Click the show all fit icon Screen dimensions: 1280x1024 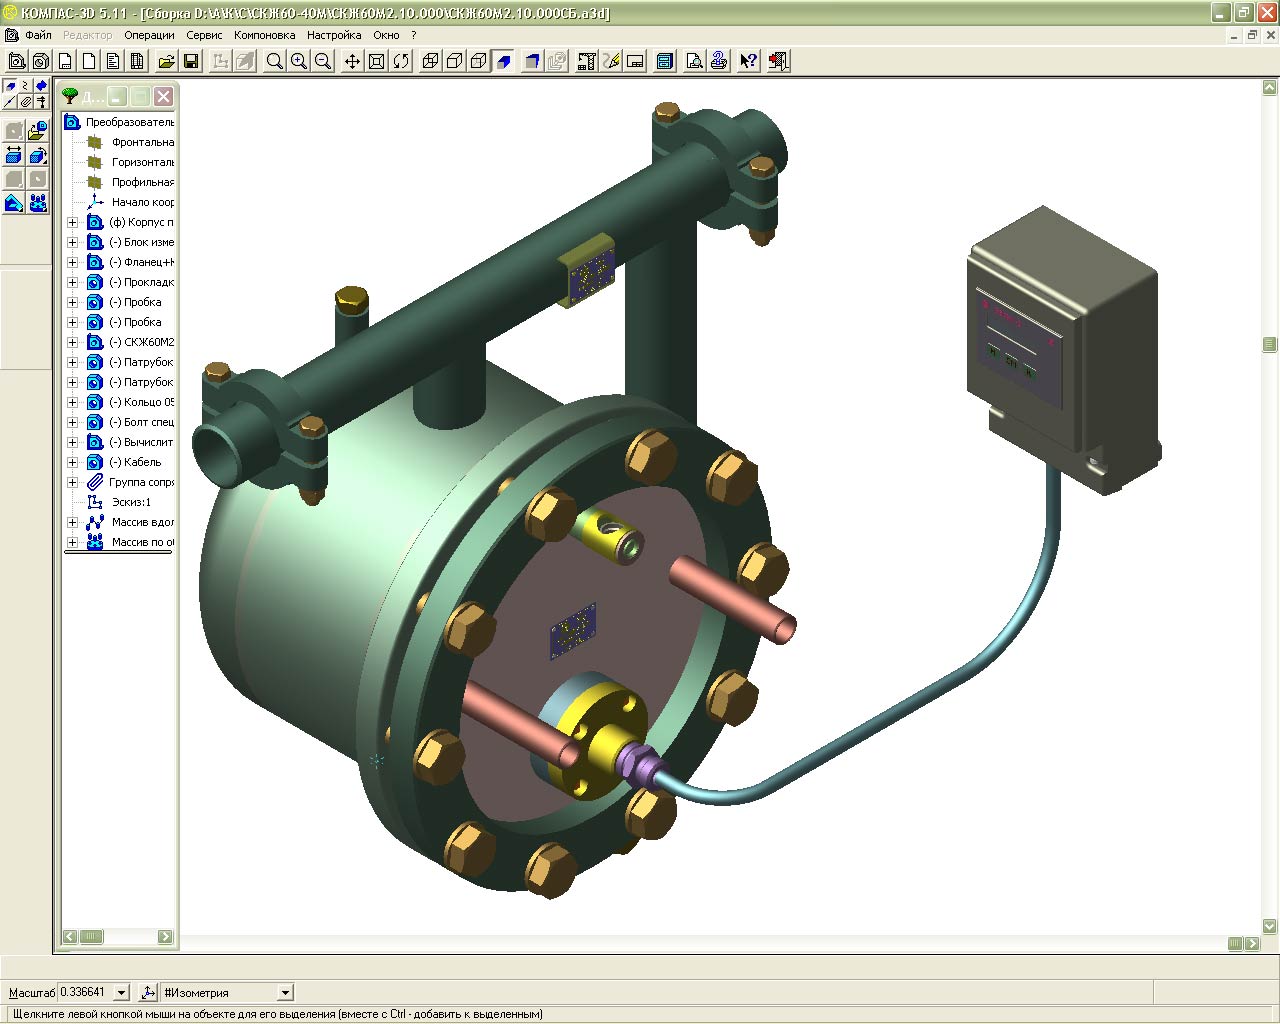pyautogui.click(x=377, y=61)
